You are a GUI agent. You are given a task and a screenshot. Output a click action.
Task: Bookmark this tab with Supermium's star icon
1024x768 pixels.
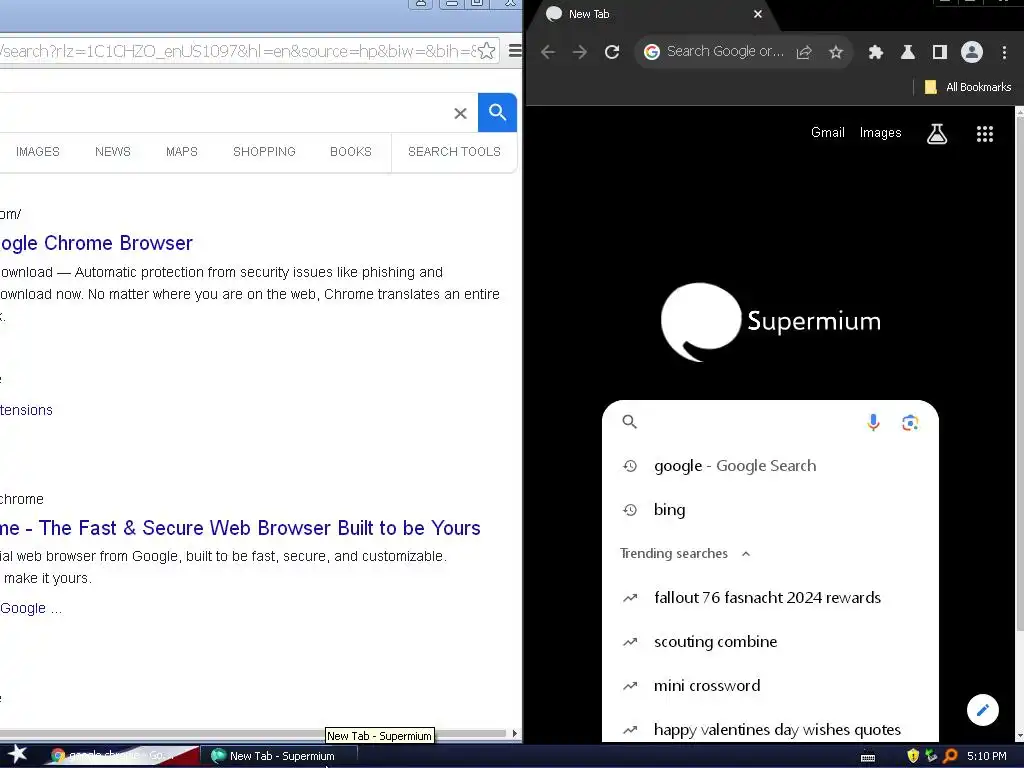coord(836,52)
